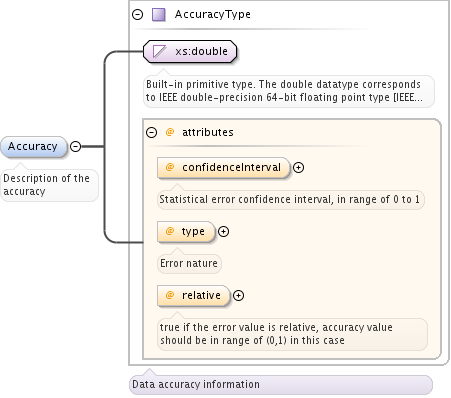Select the Accuracy element node
Viewport: 451px width, 398px height.
pos(34,146)
